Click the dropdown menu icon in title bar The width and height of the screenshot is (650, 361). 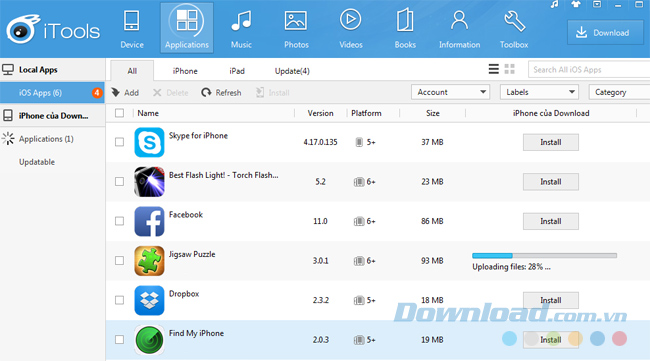point(597,5)
